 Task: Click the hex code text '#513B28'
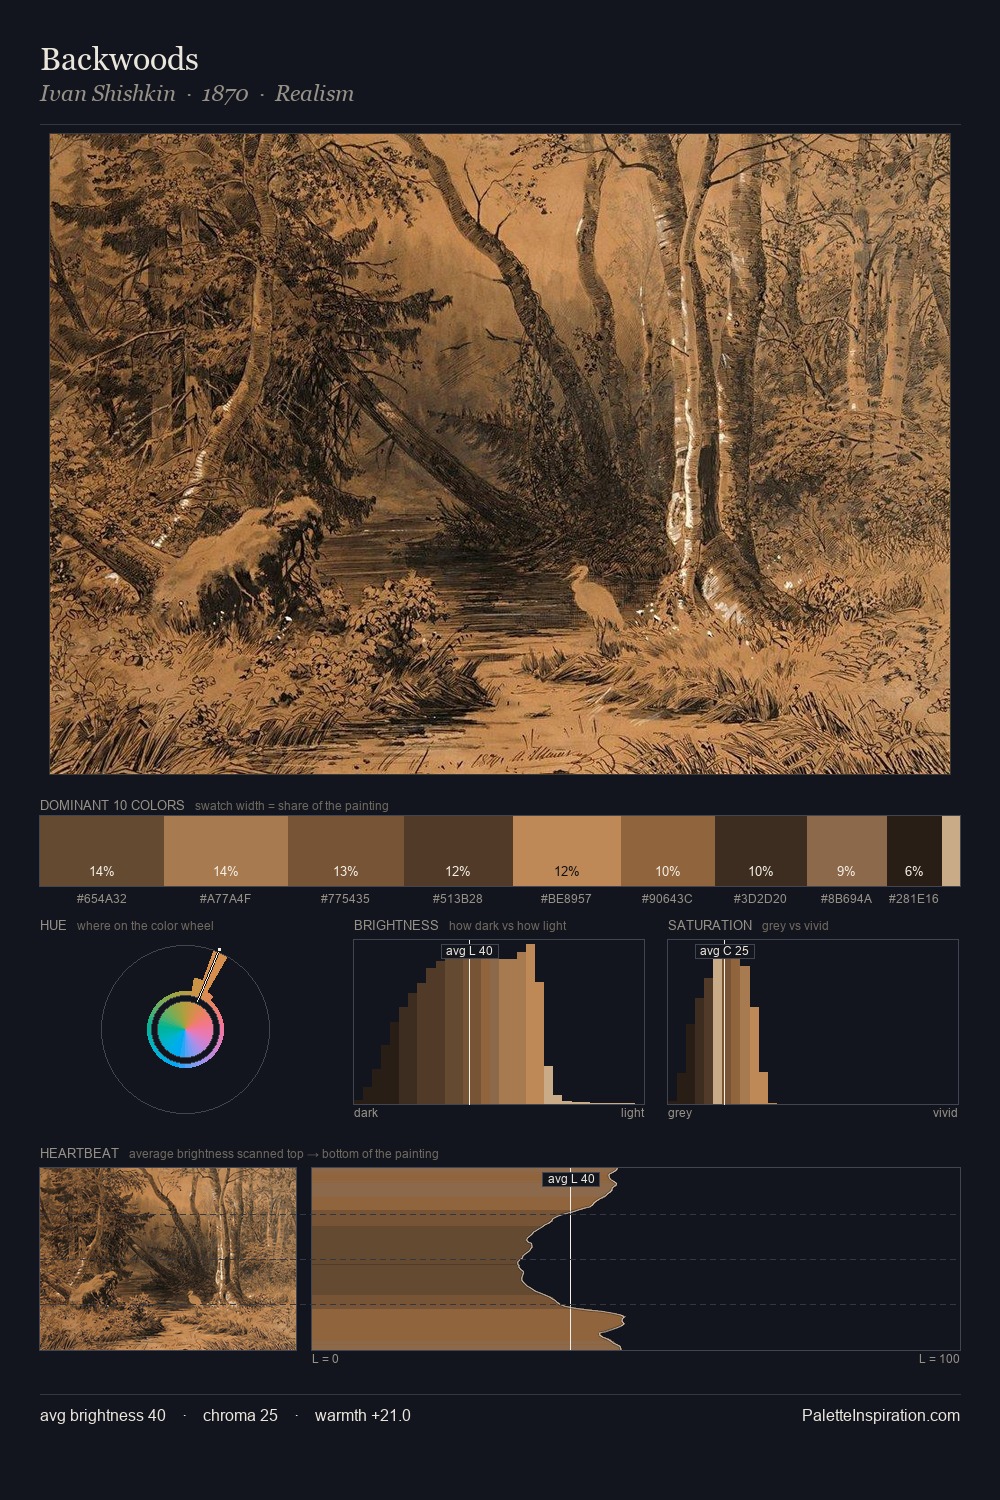point(458,899)
